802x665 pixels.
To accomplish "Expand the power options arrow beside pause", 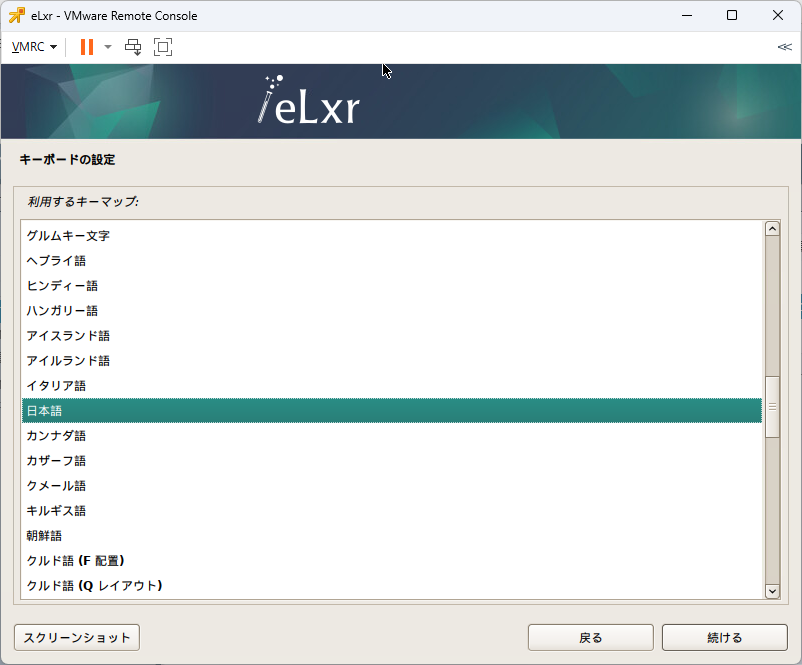I will [x=107, y=47].
